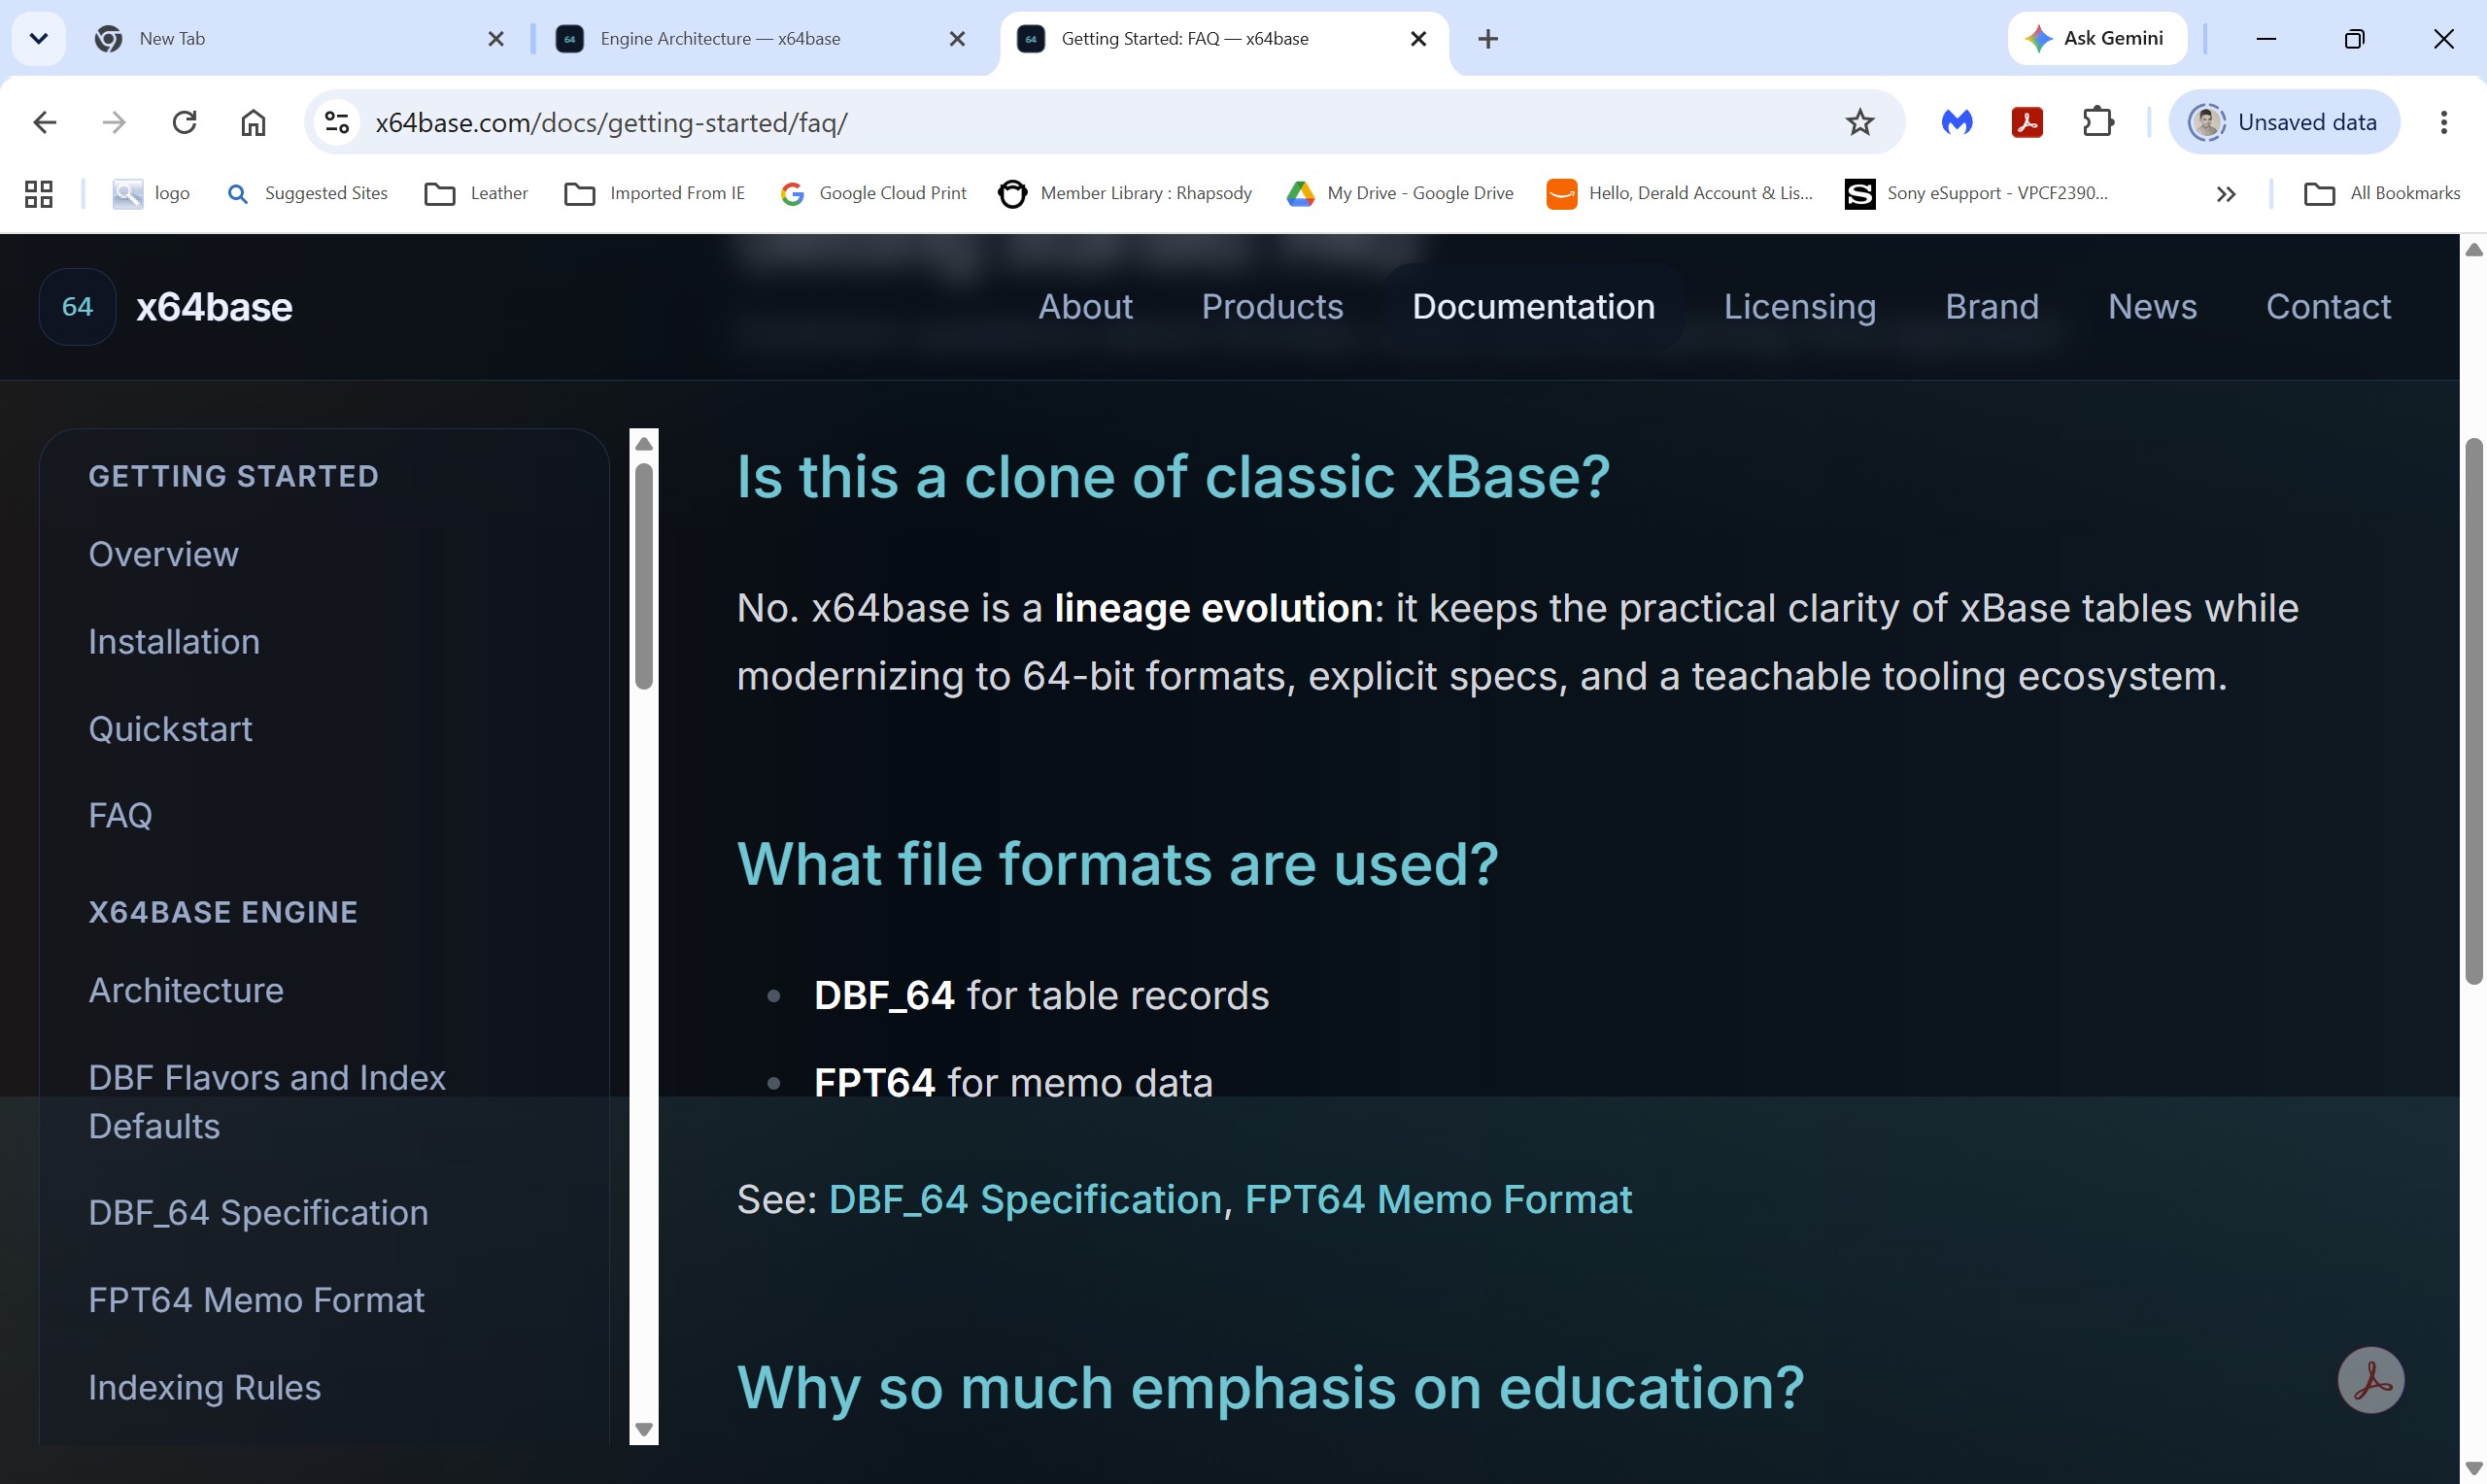Screen dimensions: 2487x1484
Task: Open the browser home page icon
Action: point(254,122)
